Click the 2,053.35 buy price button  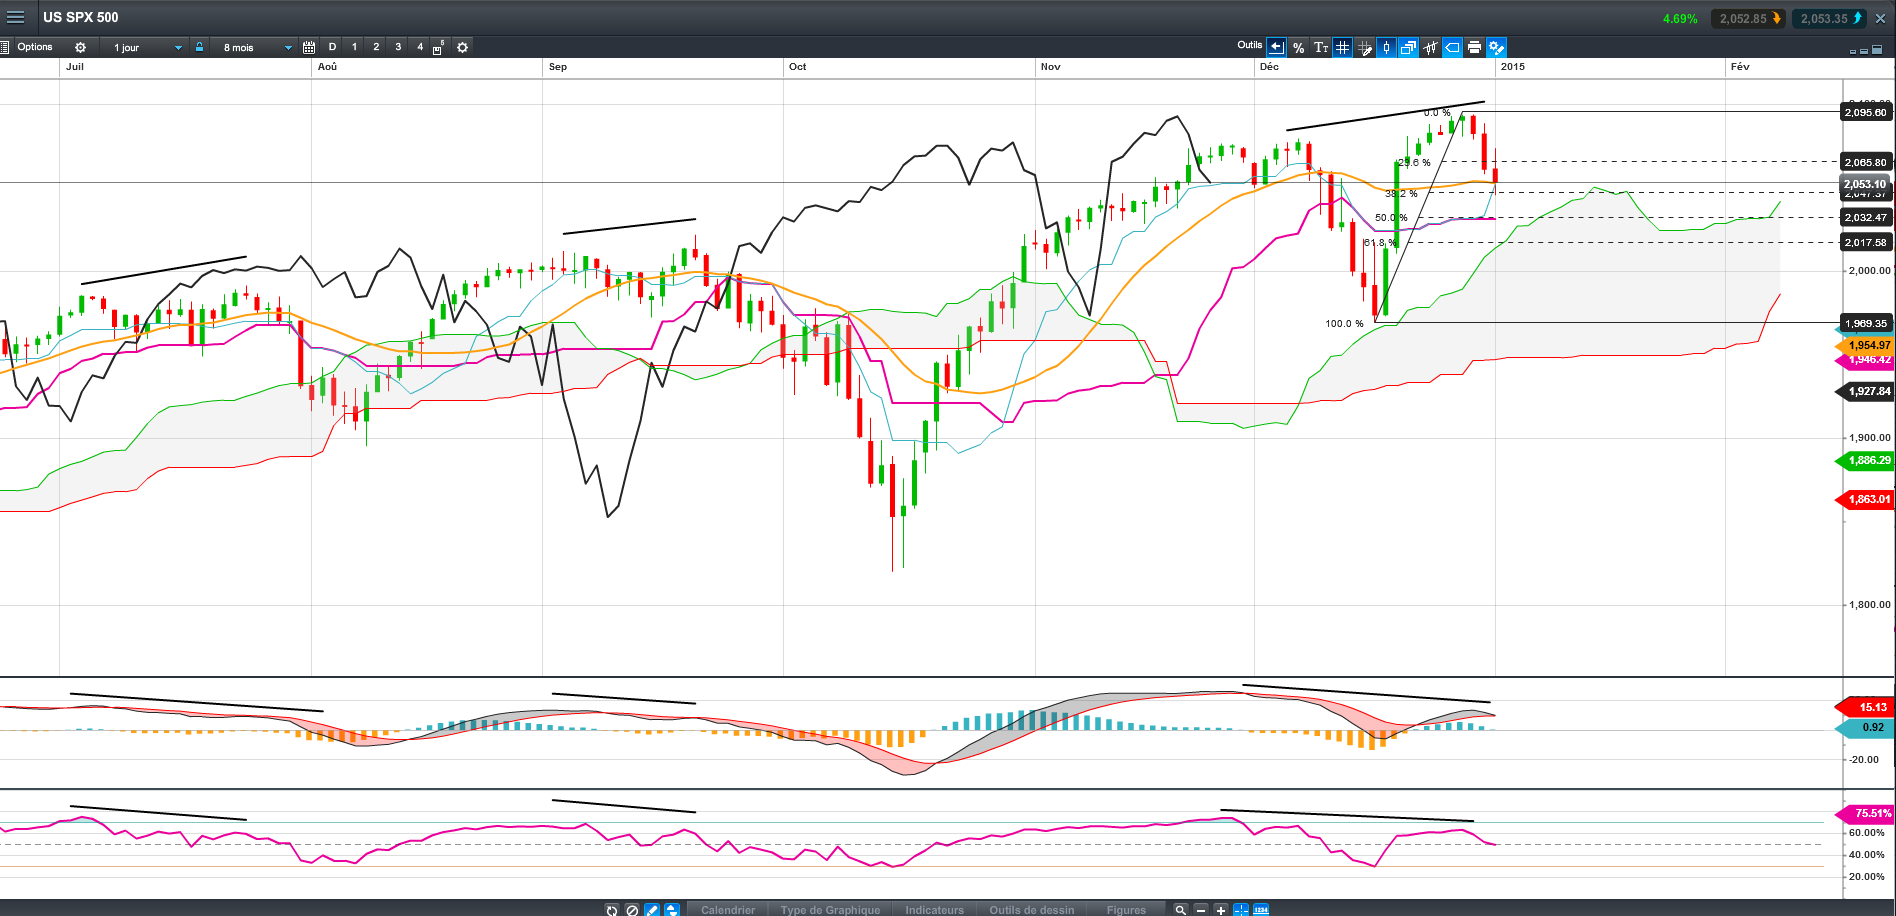point(1830,18)
